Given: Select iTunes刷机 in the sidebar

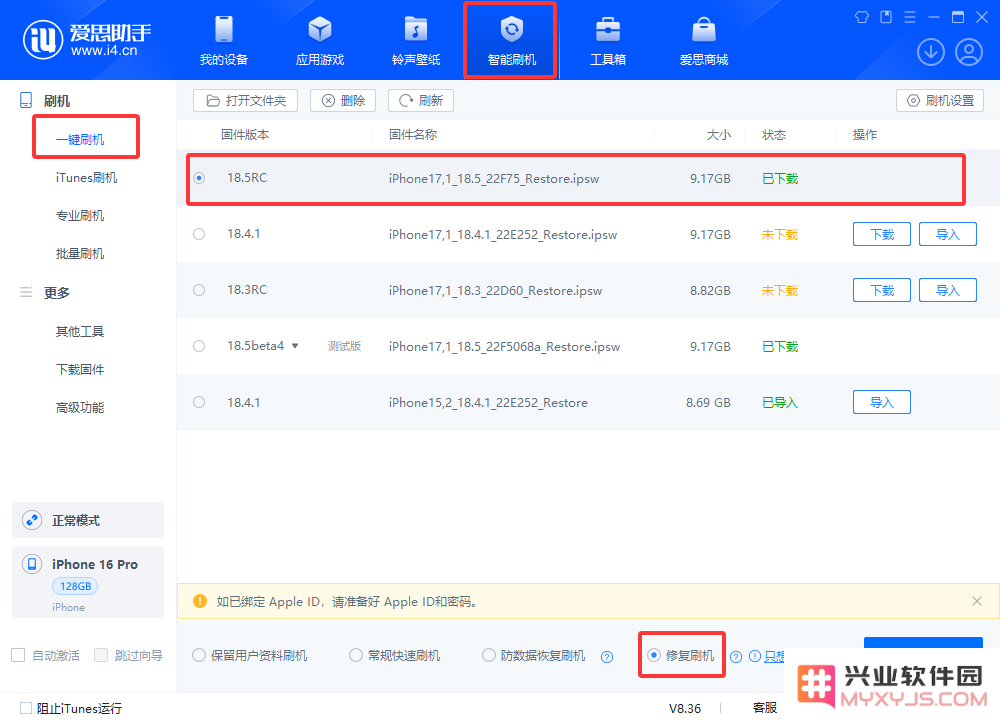Looking at the screenshot, I should point(86,178).
